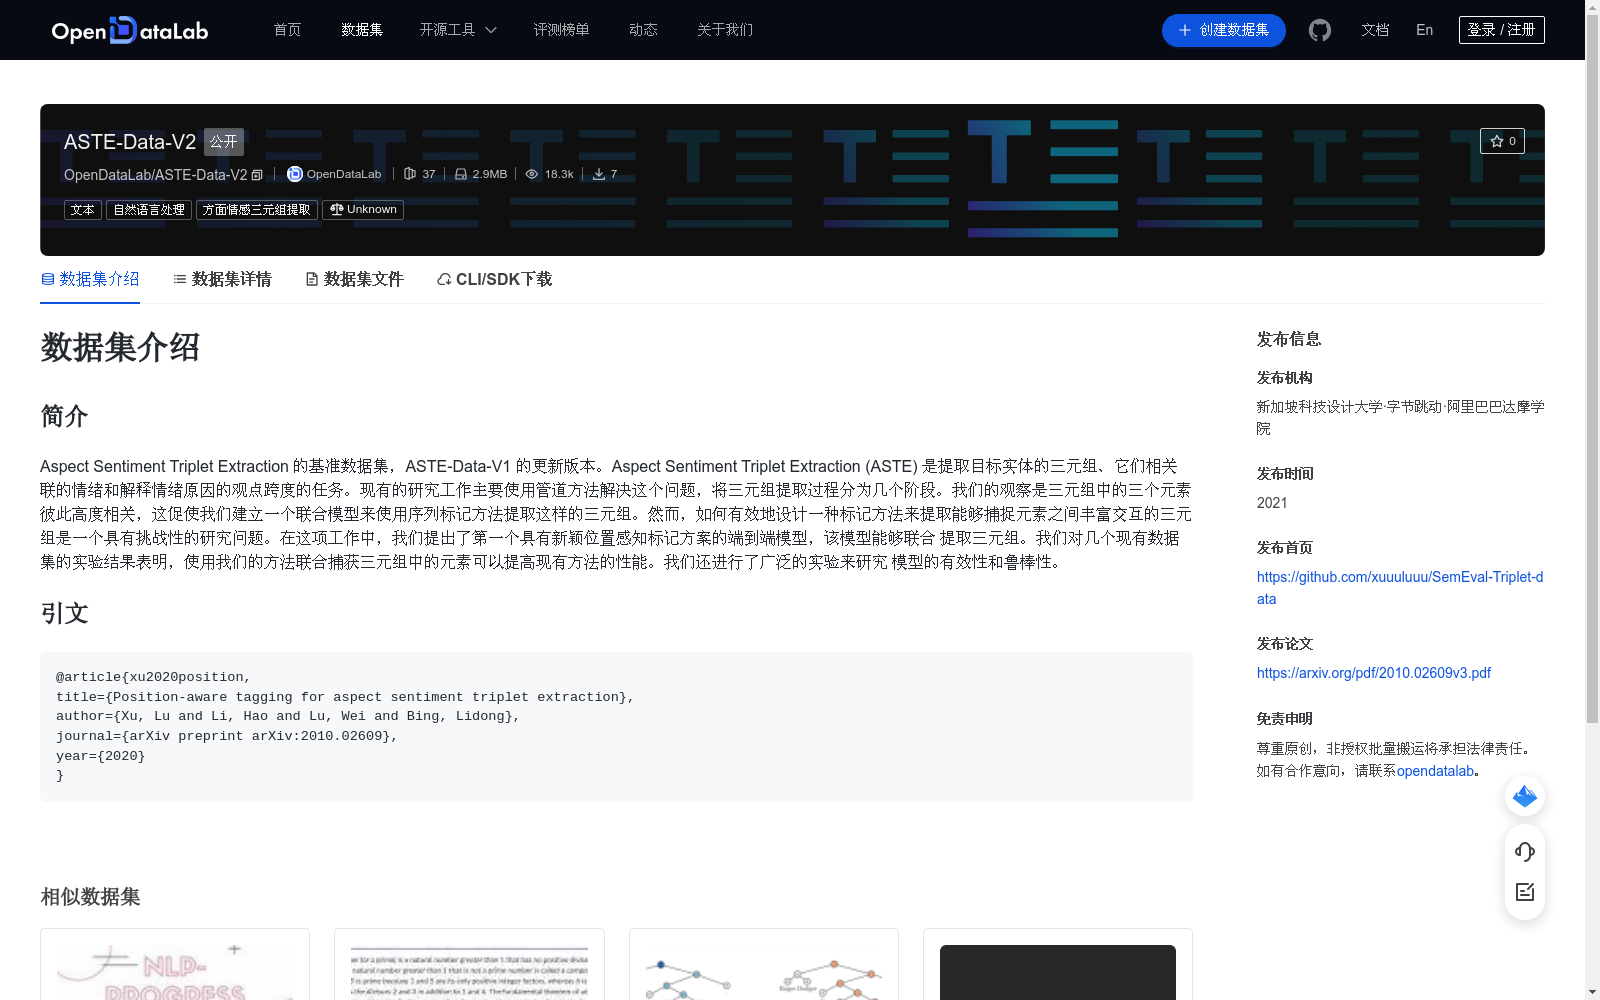Open the similar dataset card with text excerpt
This screenshot has width=1600, height=1000.
[x=469, y=965]
